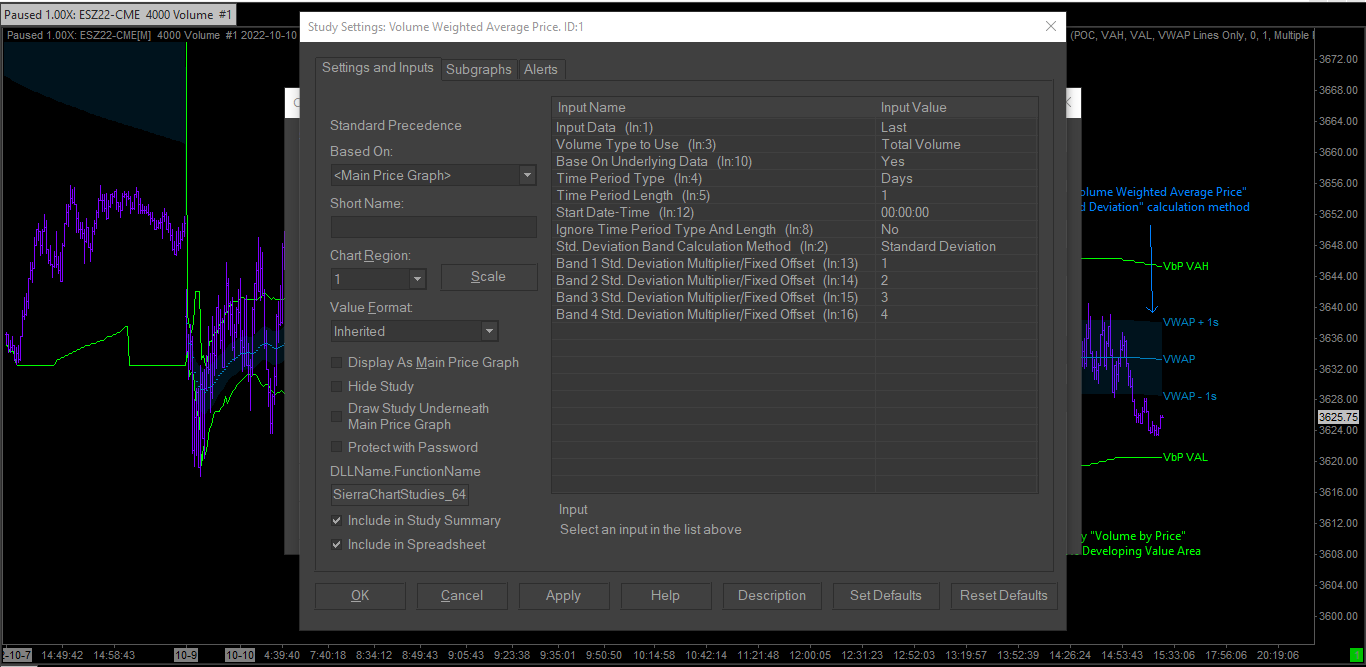Image resolution: width=1366 pixels, height=667 pixels.
Task: Click the '00:00:00' start time value
Action: point(904,212)
